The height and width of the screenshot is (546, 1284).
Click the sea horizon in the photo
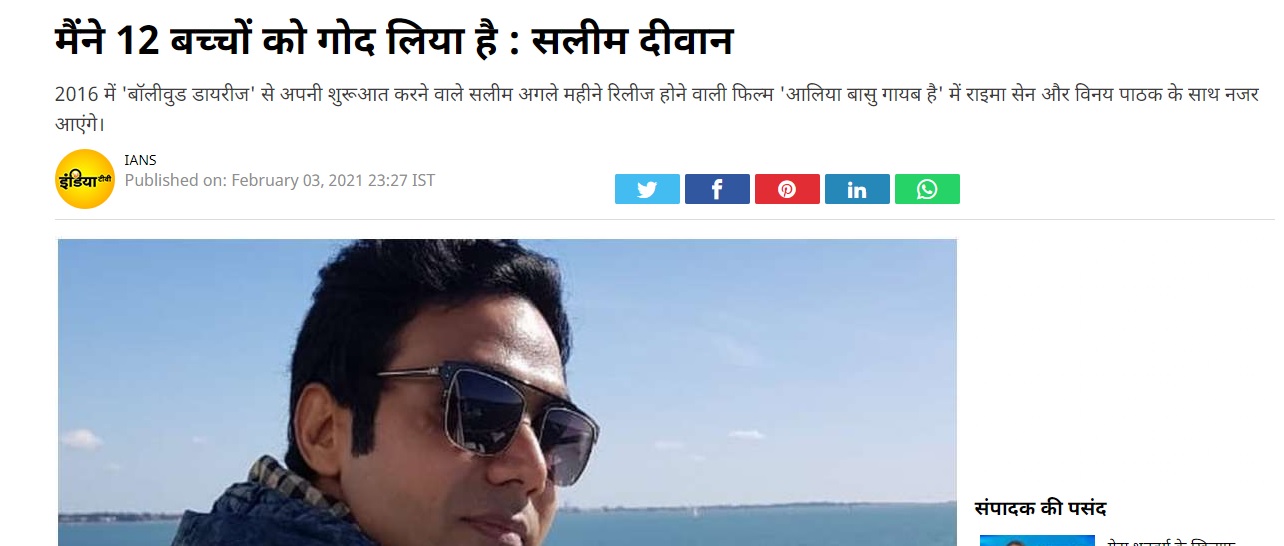point(760,510)
